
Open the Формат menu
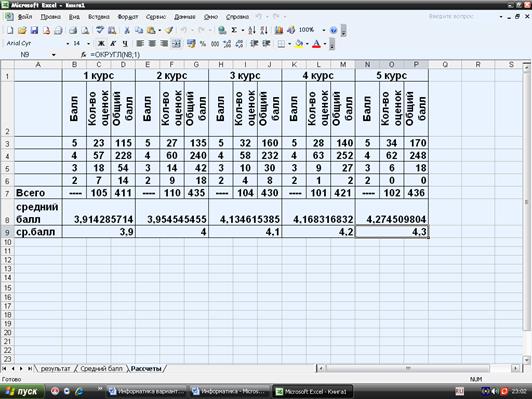pos(128,17)
